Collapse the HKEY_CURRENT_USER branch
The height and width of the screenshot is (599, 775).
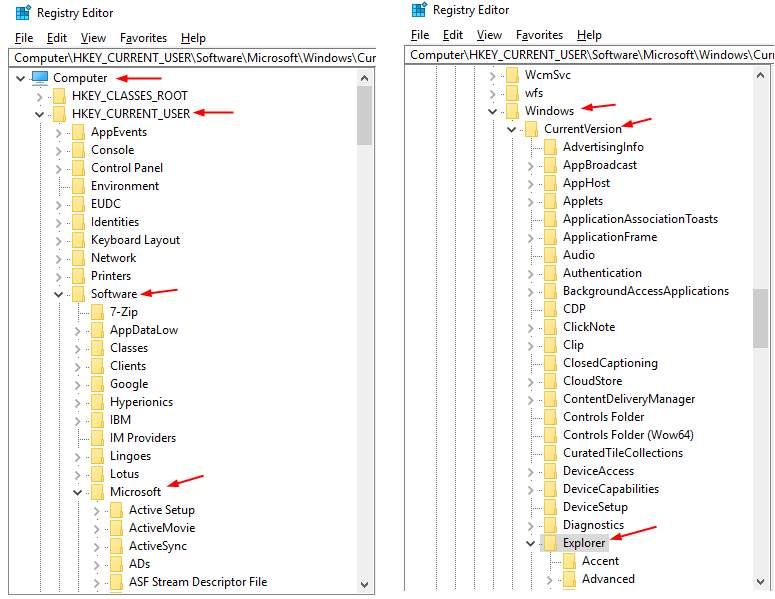pyautogui.click(x=39, y=114)
